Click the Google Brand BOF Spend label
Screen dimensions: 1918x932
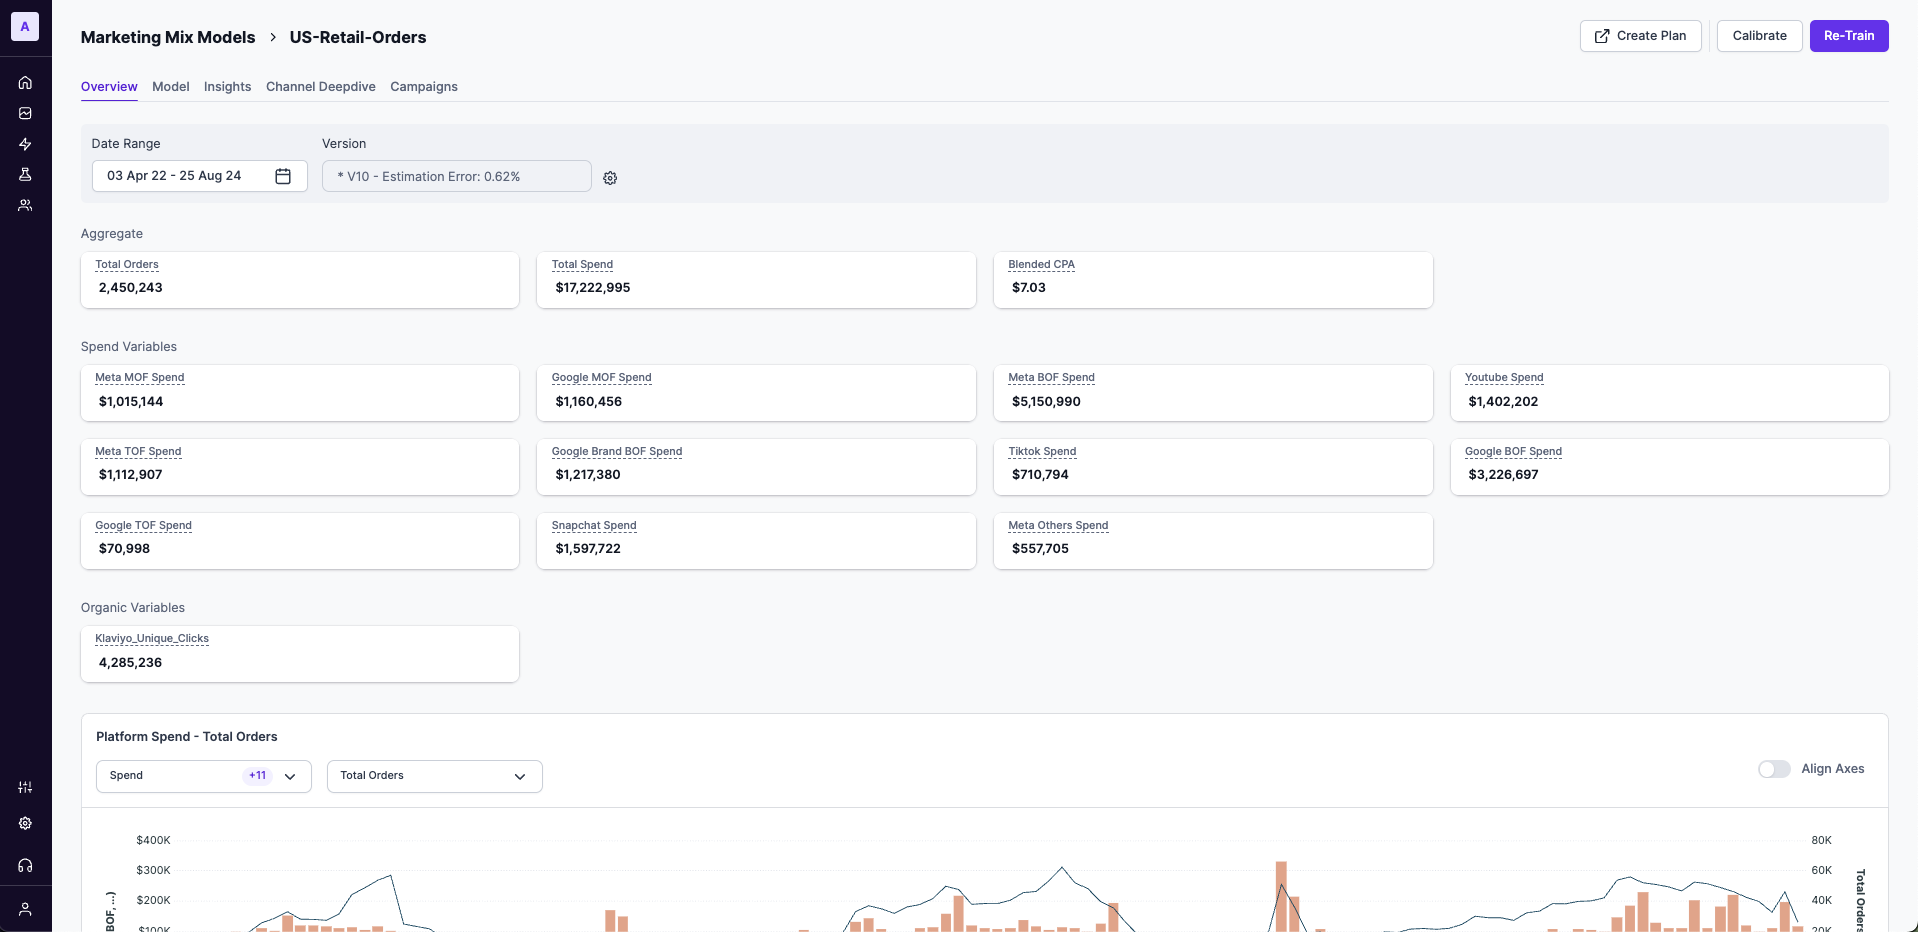click(617, 452)
